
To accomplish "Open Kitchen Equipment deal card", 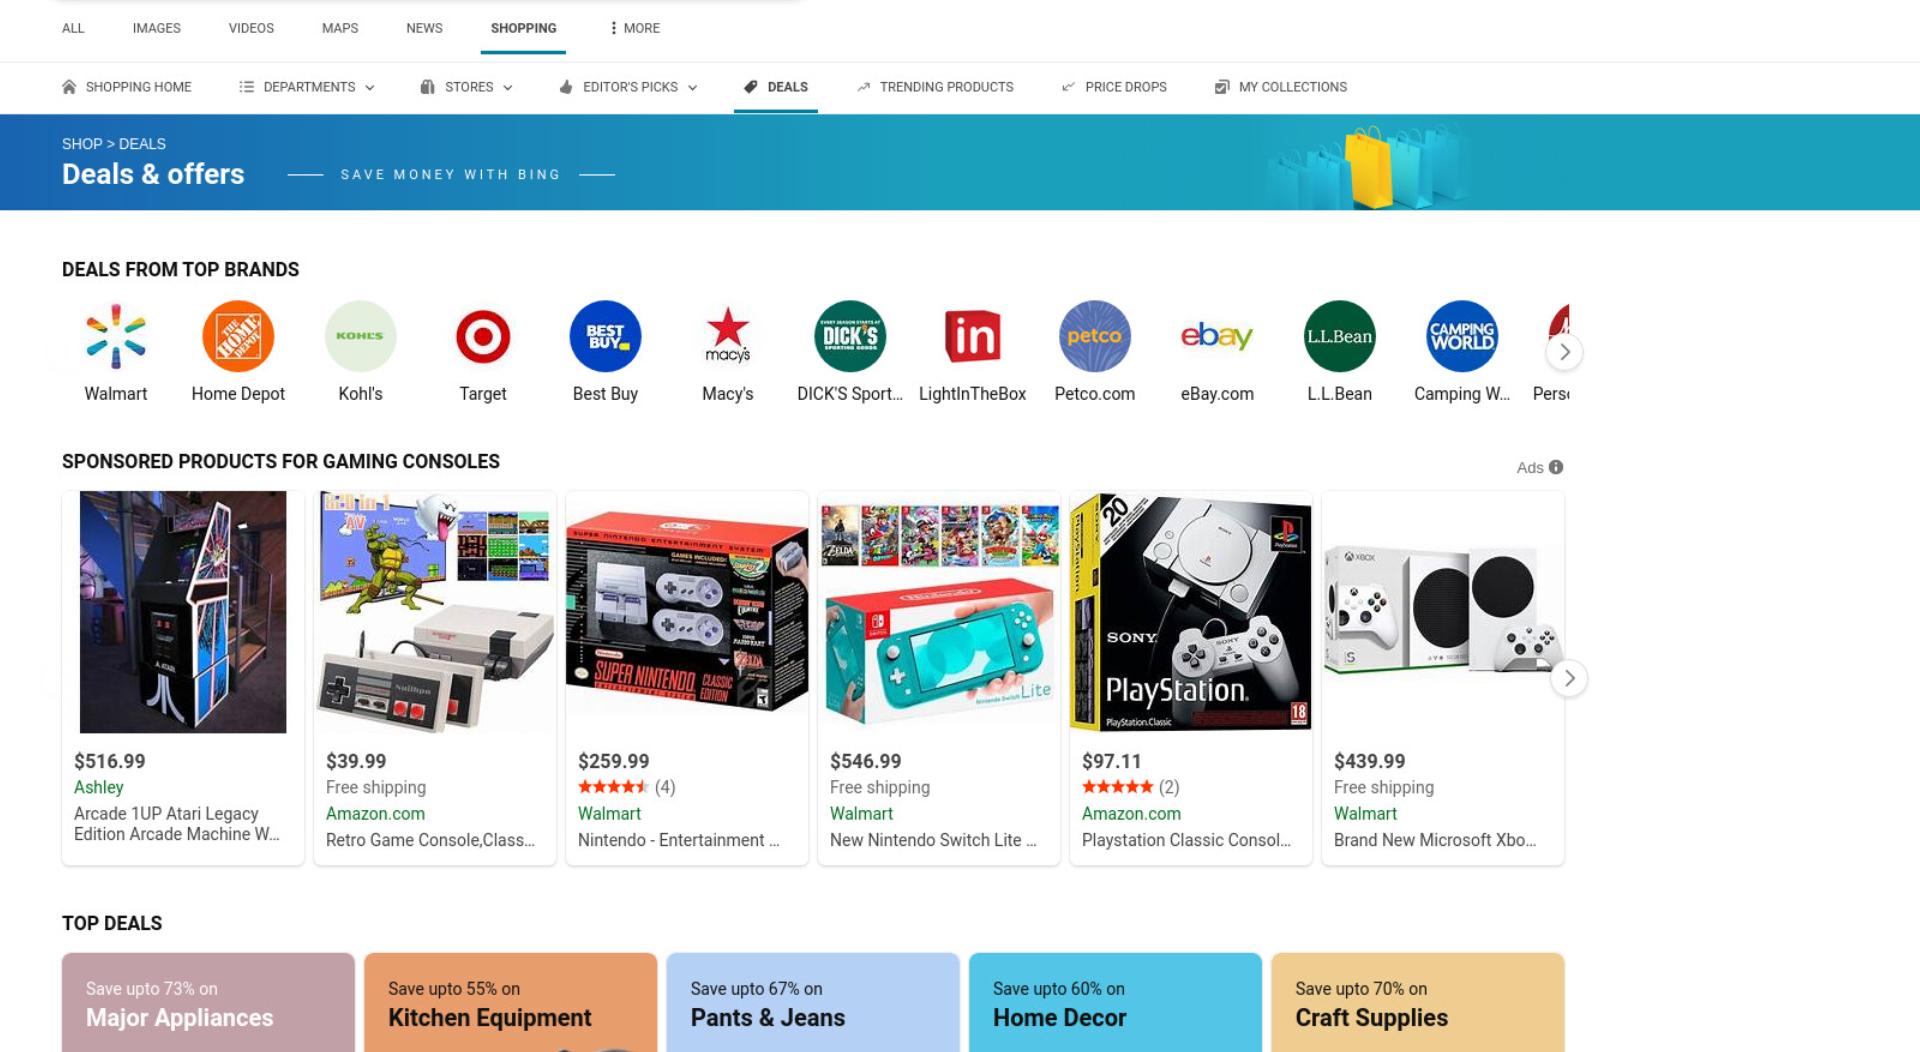I will click(x=510, y=1002).
